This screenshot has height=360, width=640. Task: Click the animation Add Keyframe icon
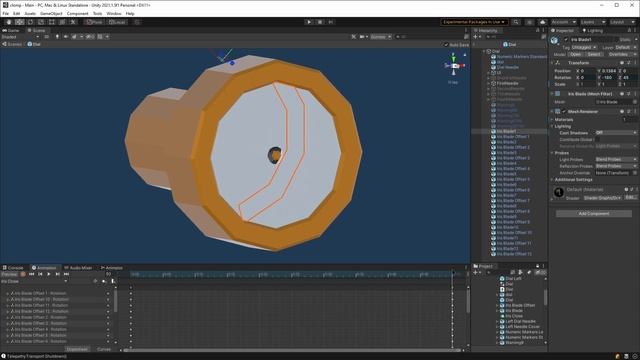(104, 281)
